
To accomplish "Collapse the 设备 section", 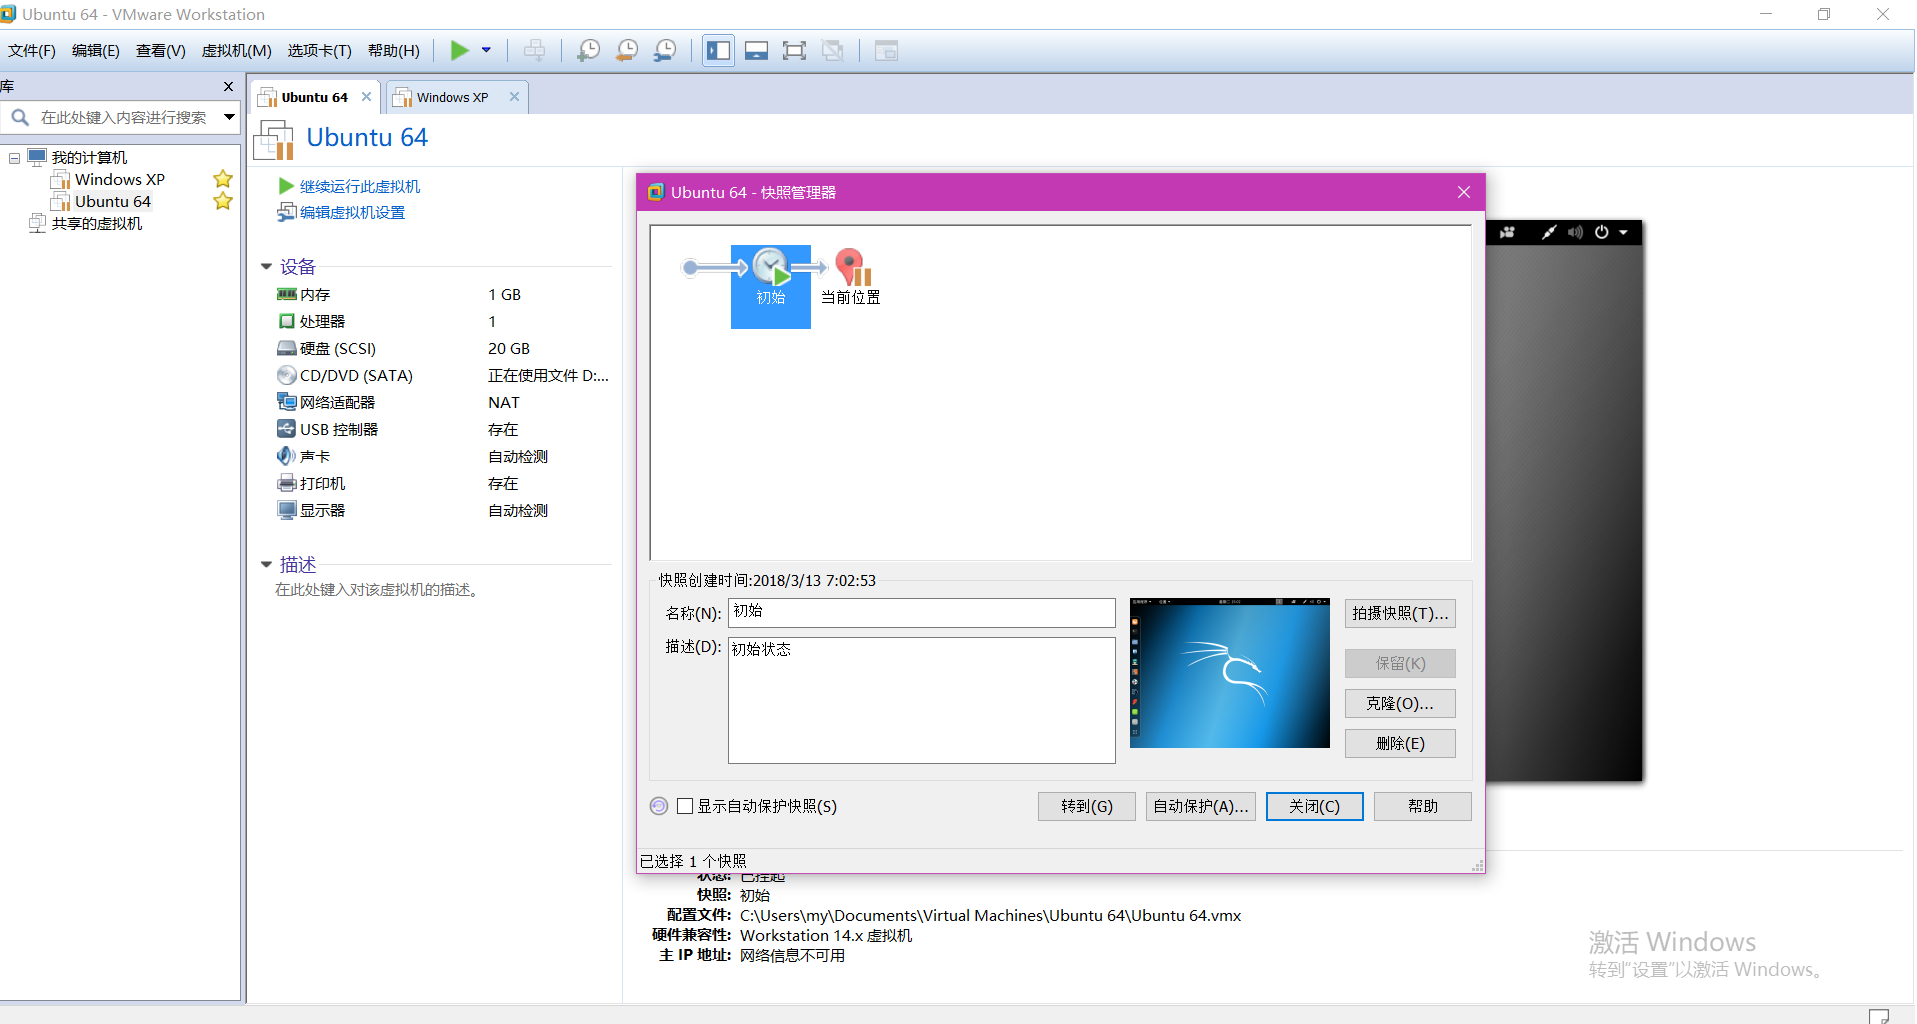I will pyautogui.click(x=266, y=267).
